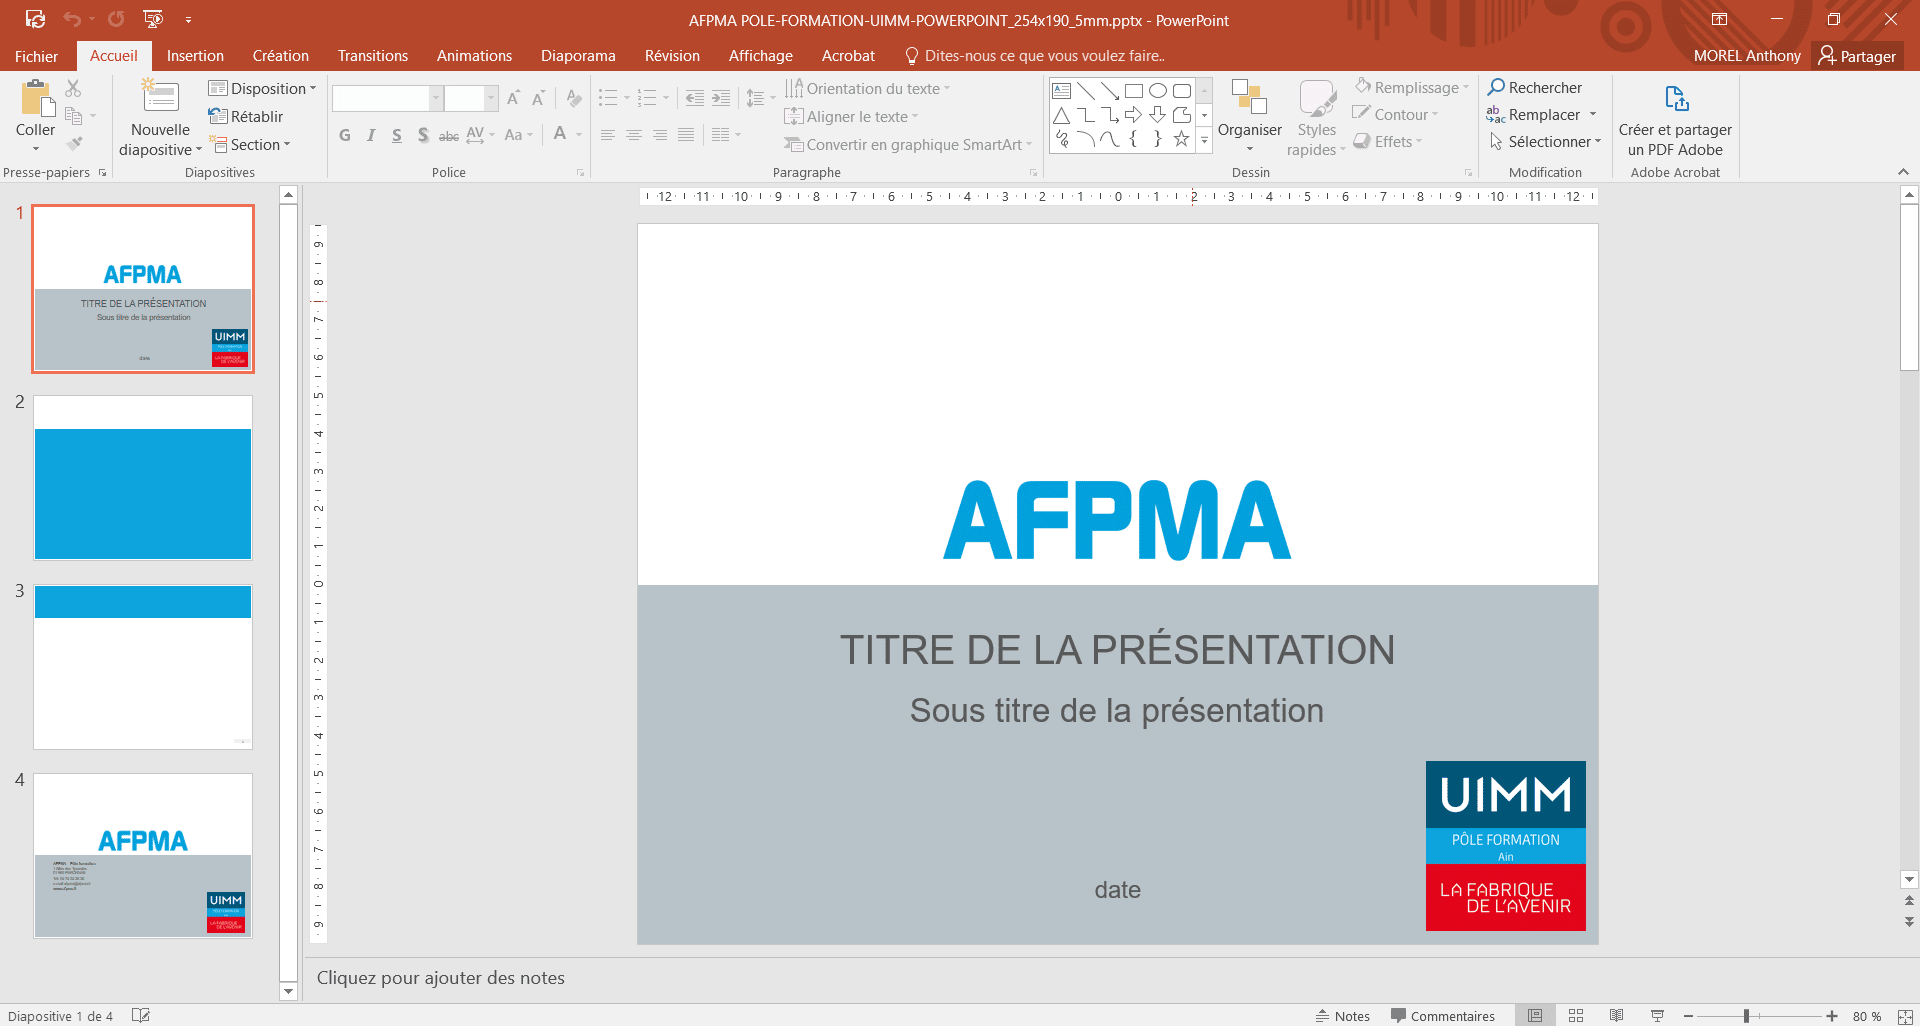Click the Undo arrow icon

pyautogui.click(x=72, y=19)
